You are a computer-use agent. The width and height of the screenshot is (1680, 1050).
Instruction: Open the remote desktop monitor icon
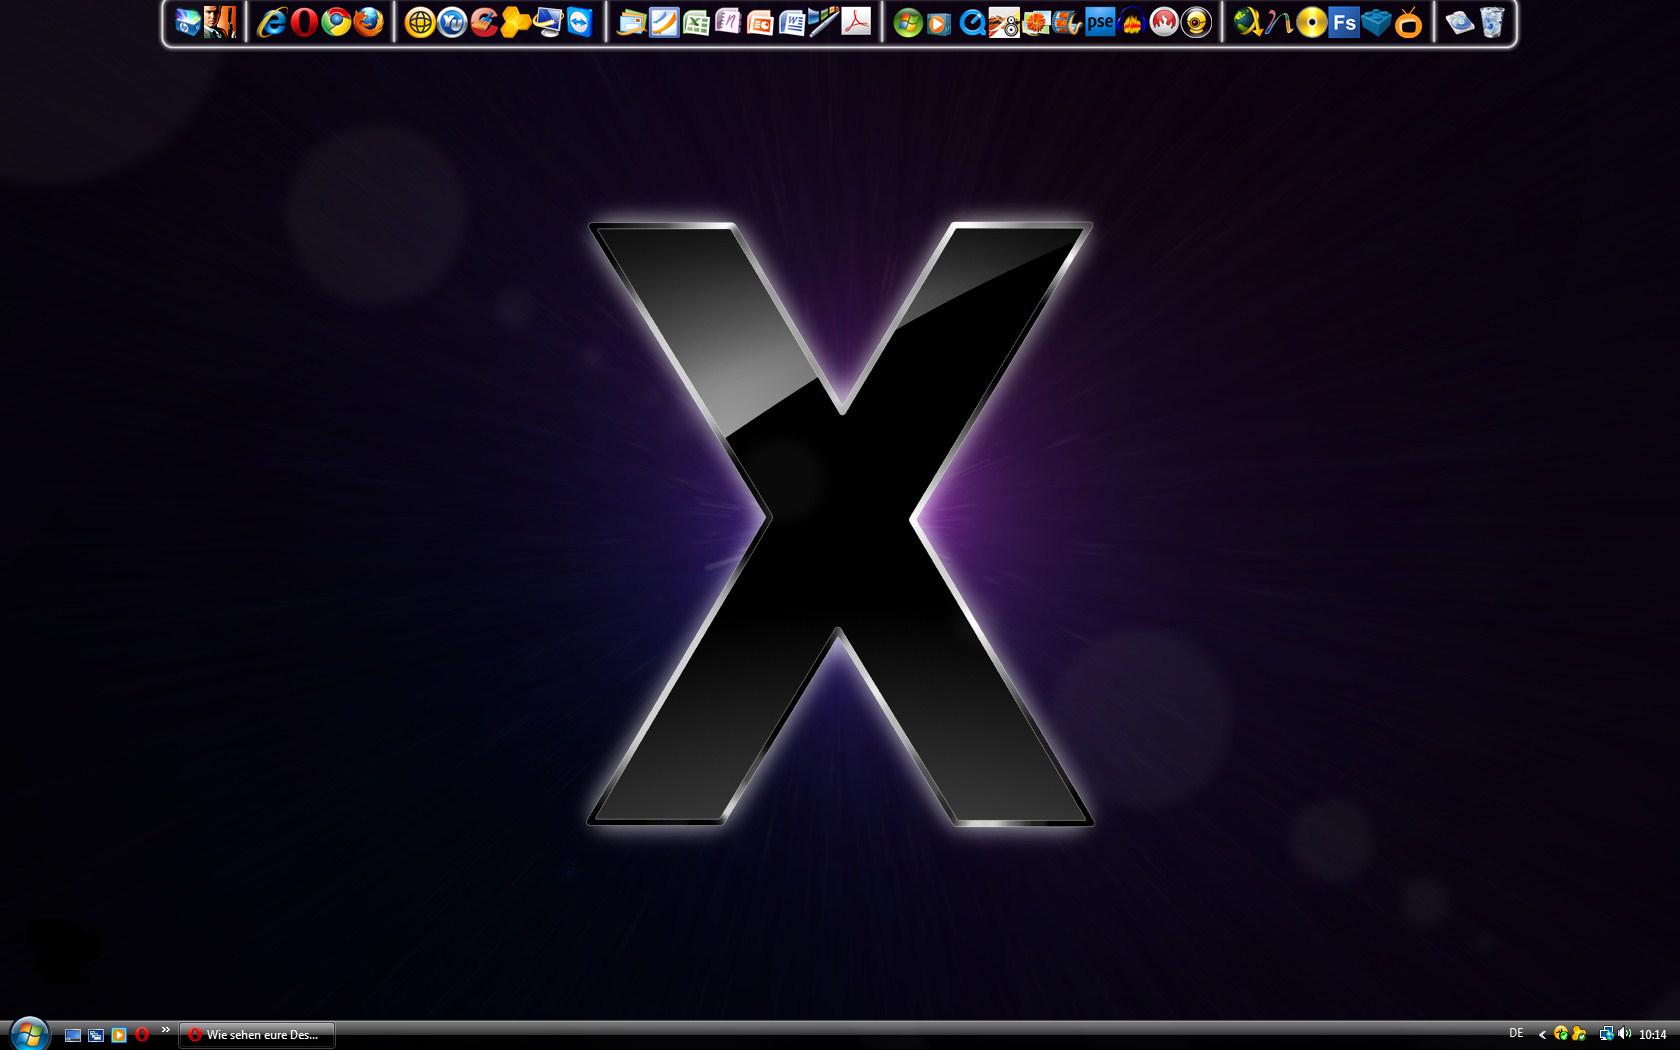[548, 22]
